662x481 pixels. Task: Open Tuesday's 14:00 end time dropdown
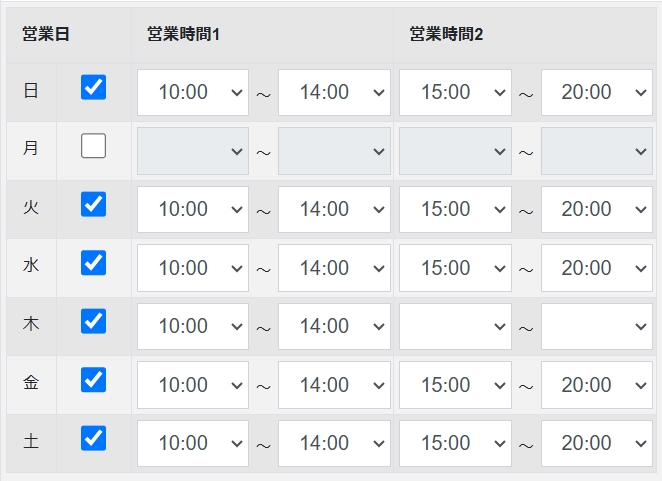pyautogui.click(x=334, y=209)
